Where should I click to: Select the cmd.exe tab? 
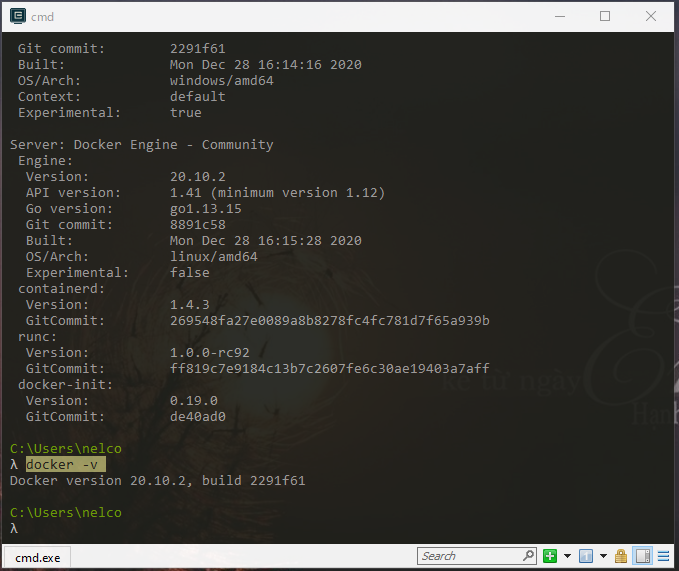[x=37, y=558]
